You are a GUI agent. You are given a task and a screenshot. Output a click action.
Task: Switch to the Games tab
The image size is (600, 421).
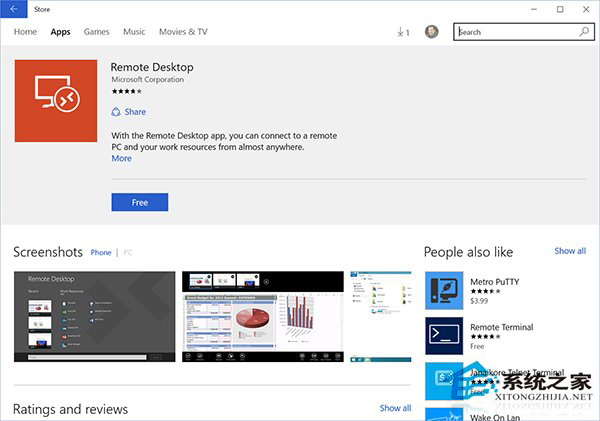tap(96, 32)
